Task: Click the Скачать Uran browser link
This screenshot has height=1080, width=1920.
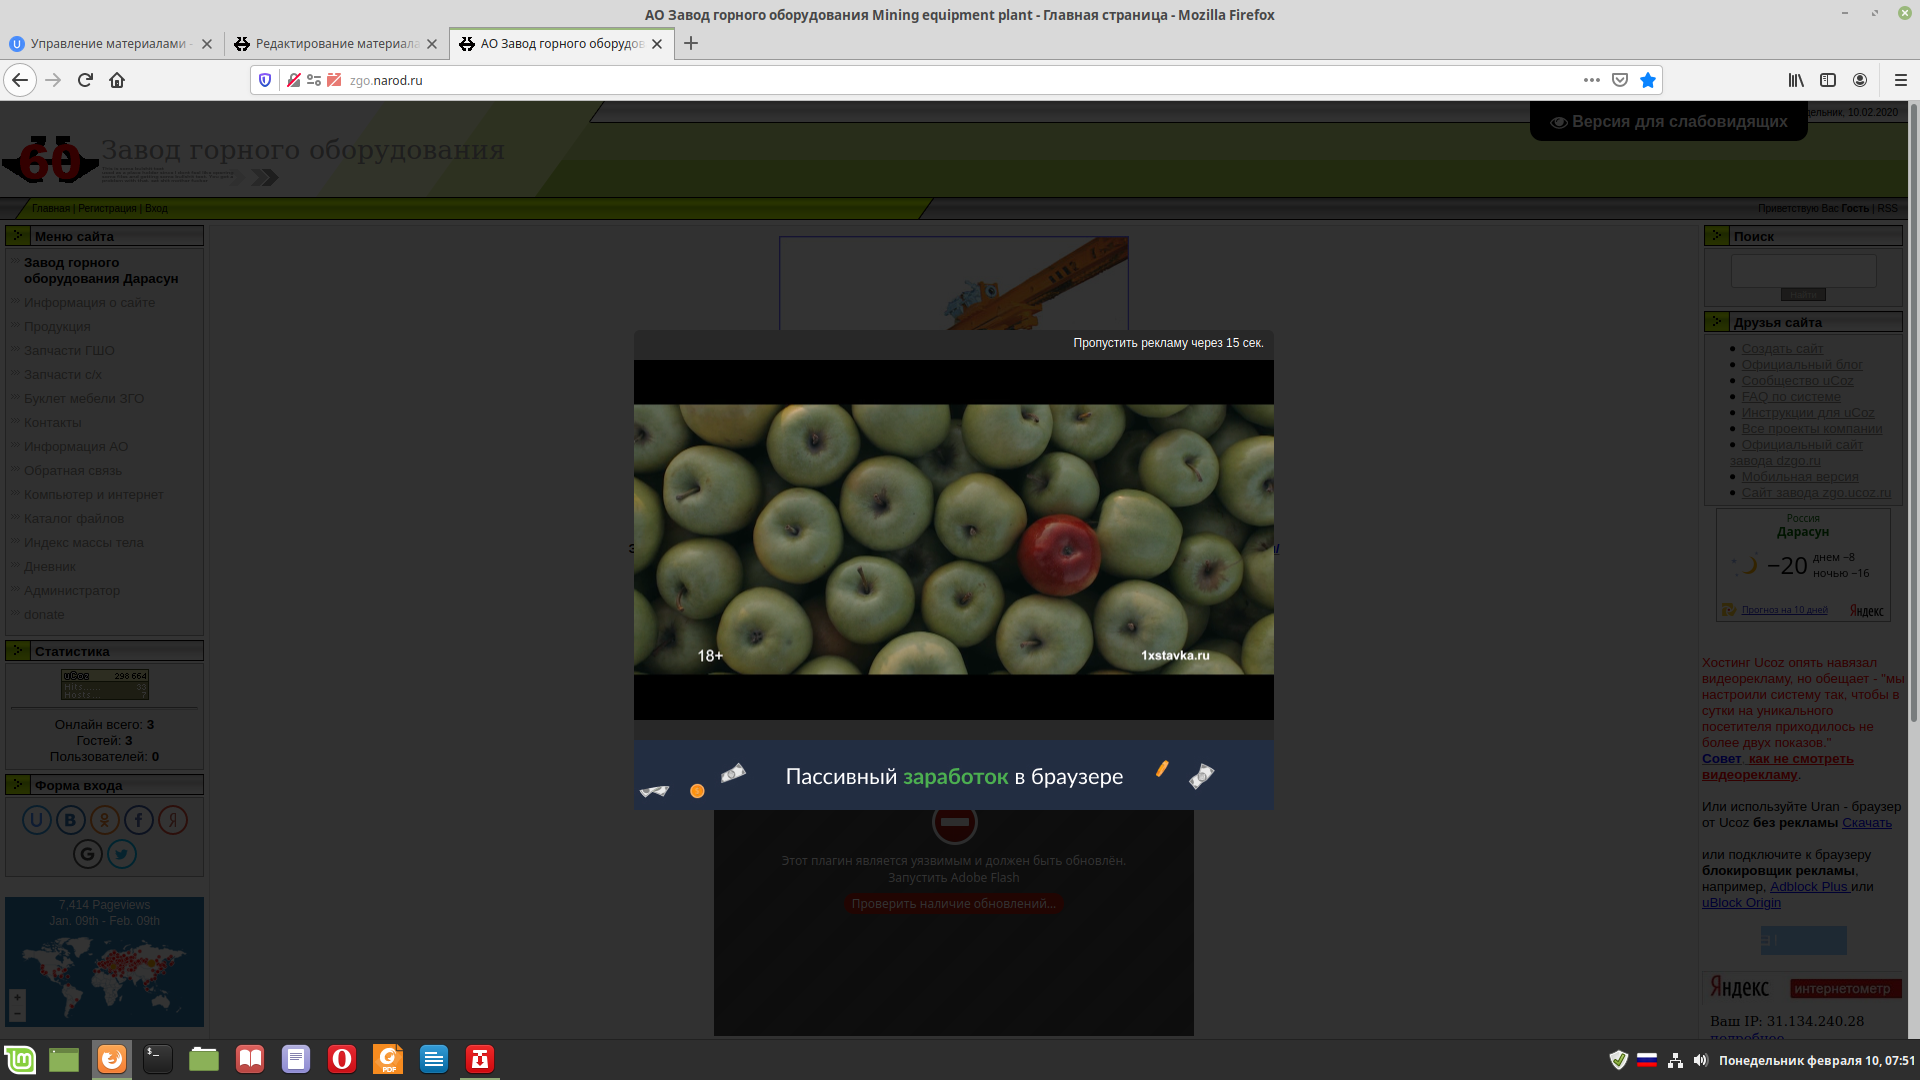Action: pos(1866,823)
